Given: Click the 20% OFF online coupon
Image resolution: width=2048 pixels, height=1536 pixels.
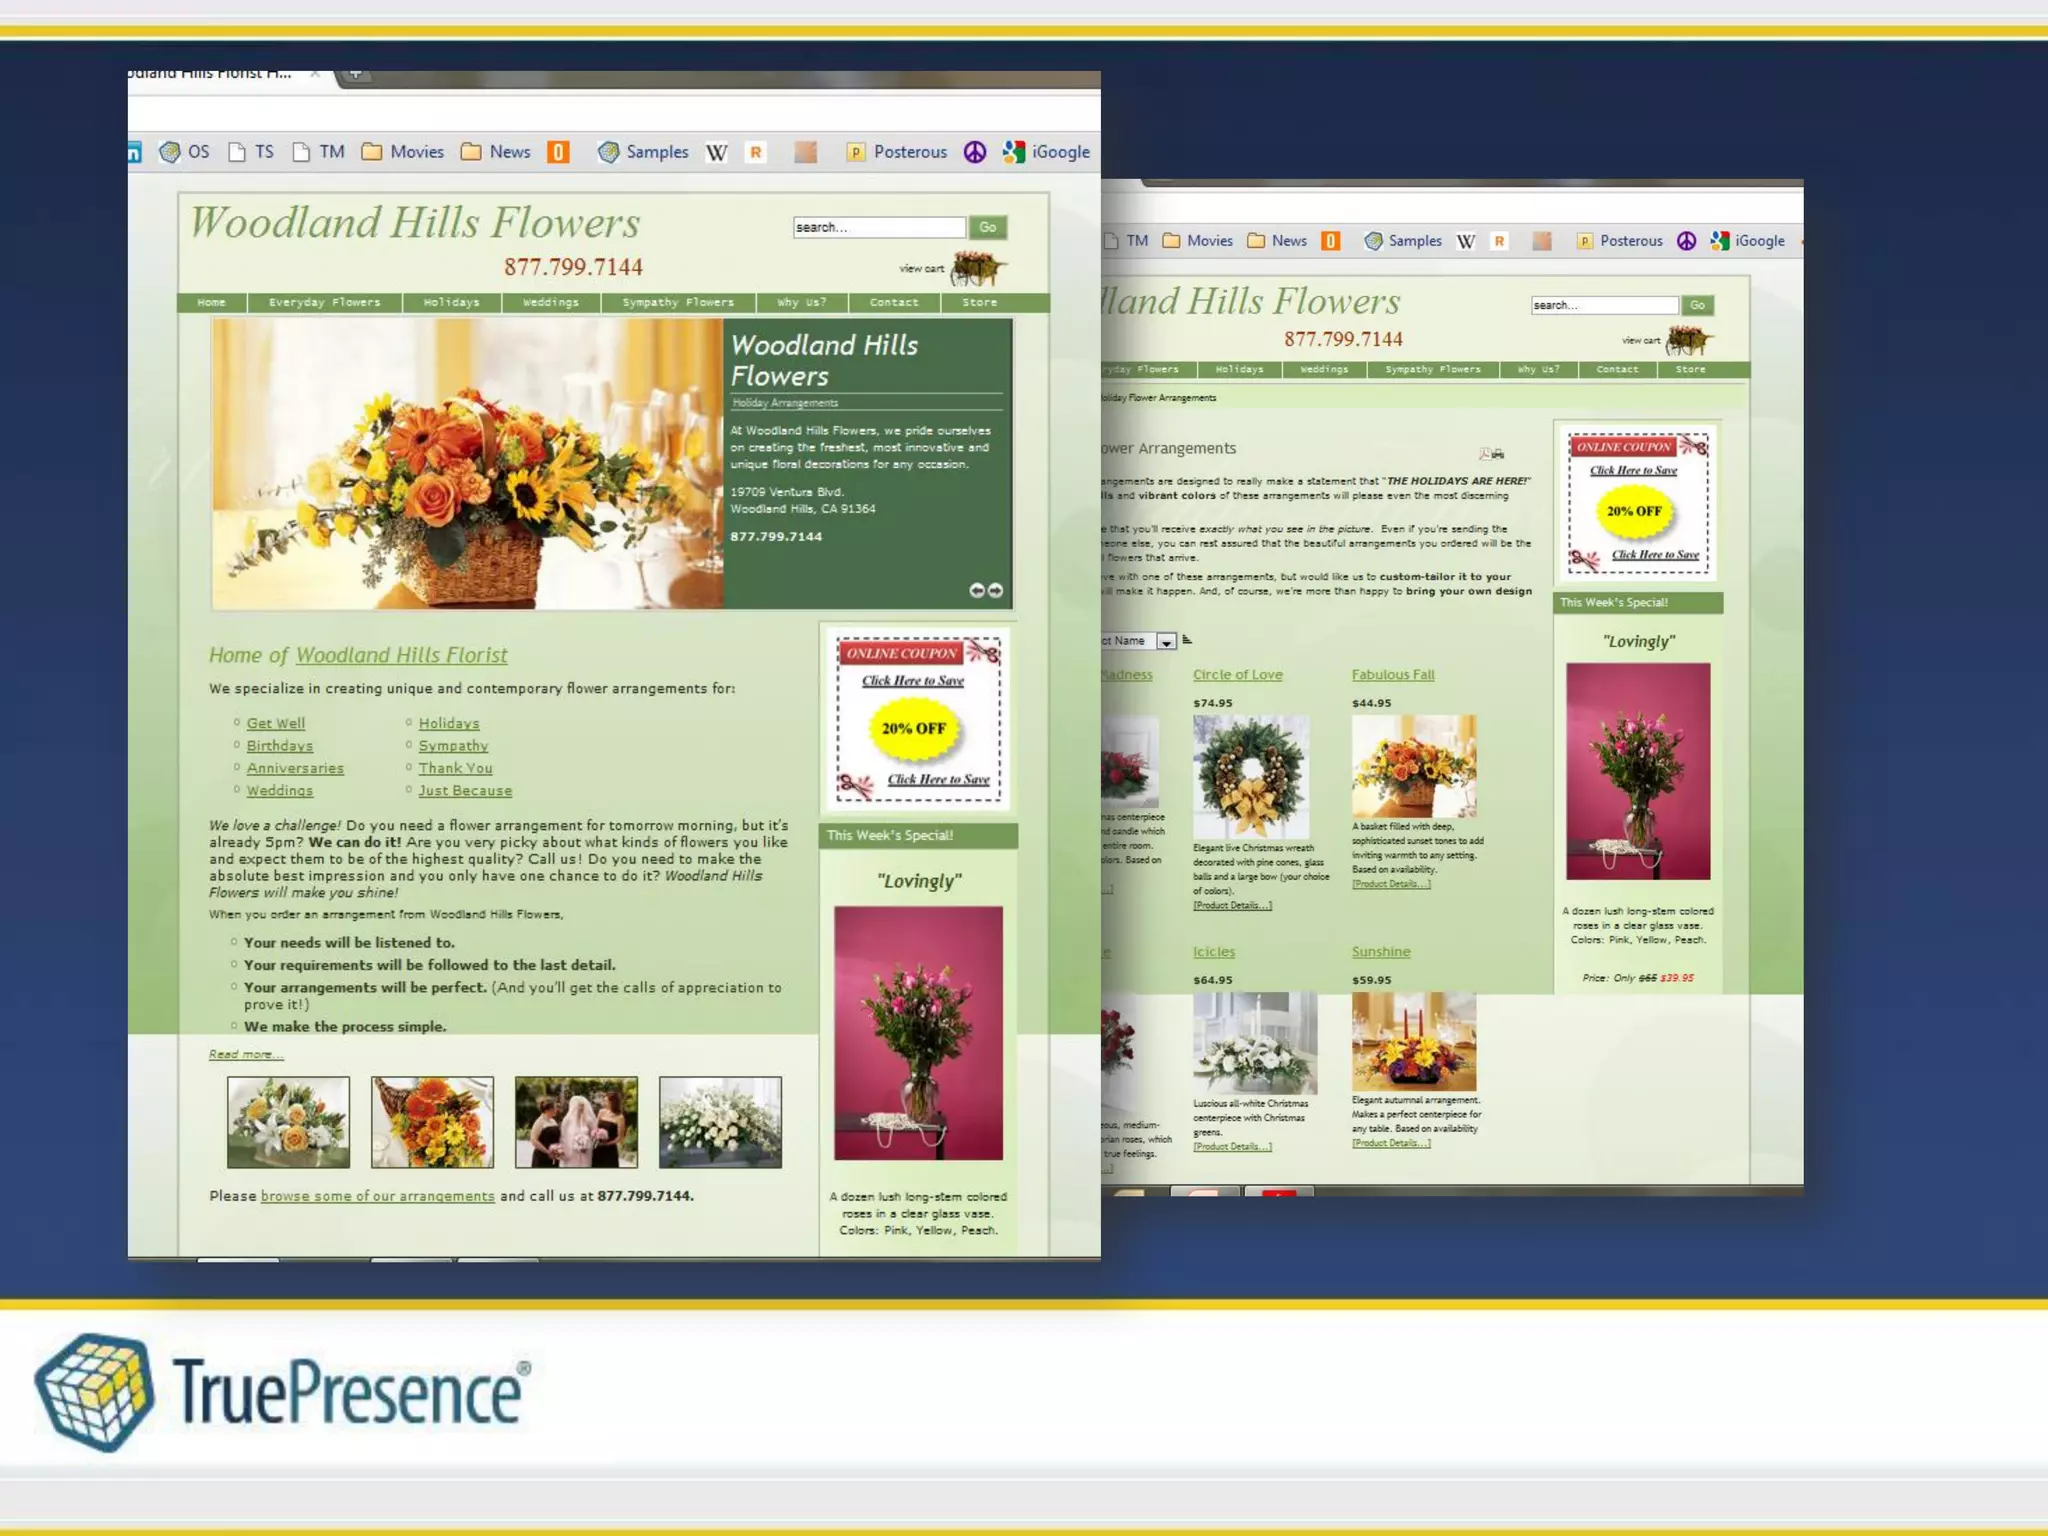Looking at the screenshot, I should (914, 728).
